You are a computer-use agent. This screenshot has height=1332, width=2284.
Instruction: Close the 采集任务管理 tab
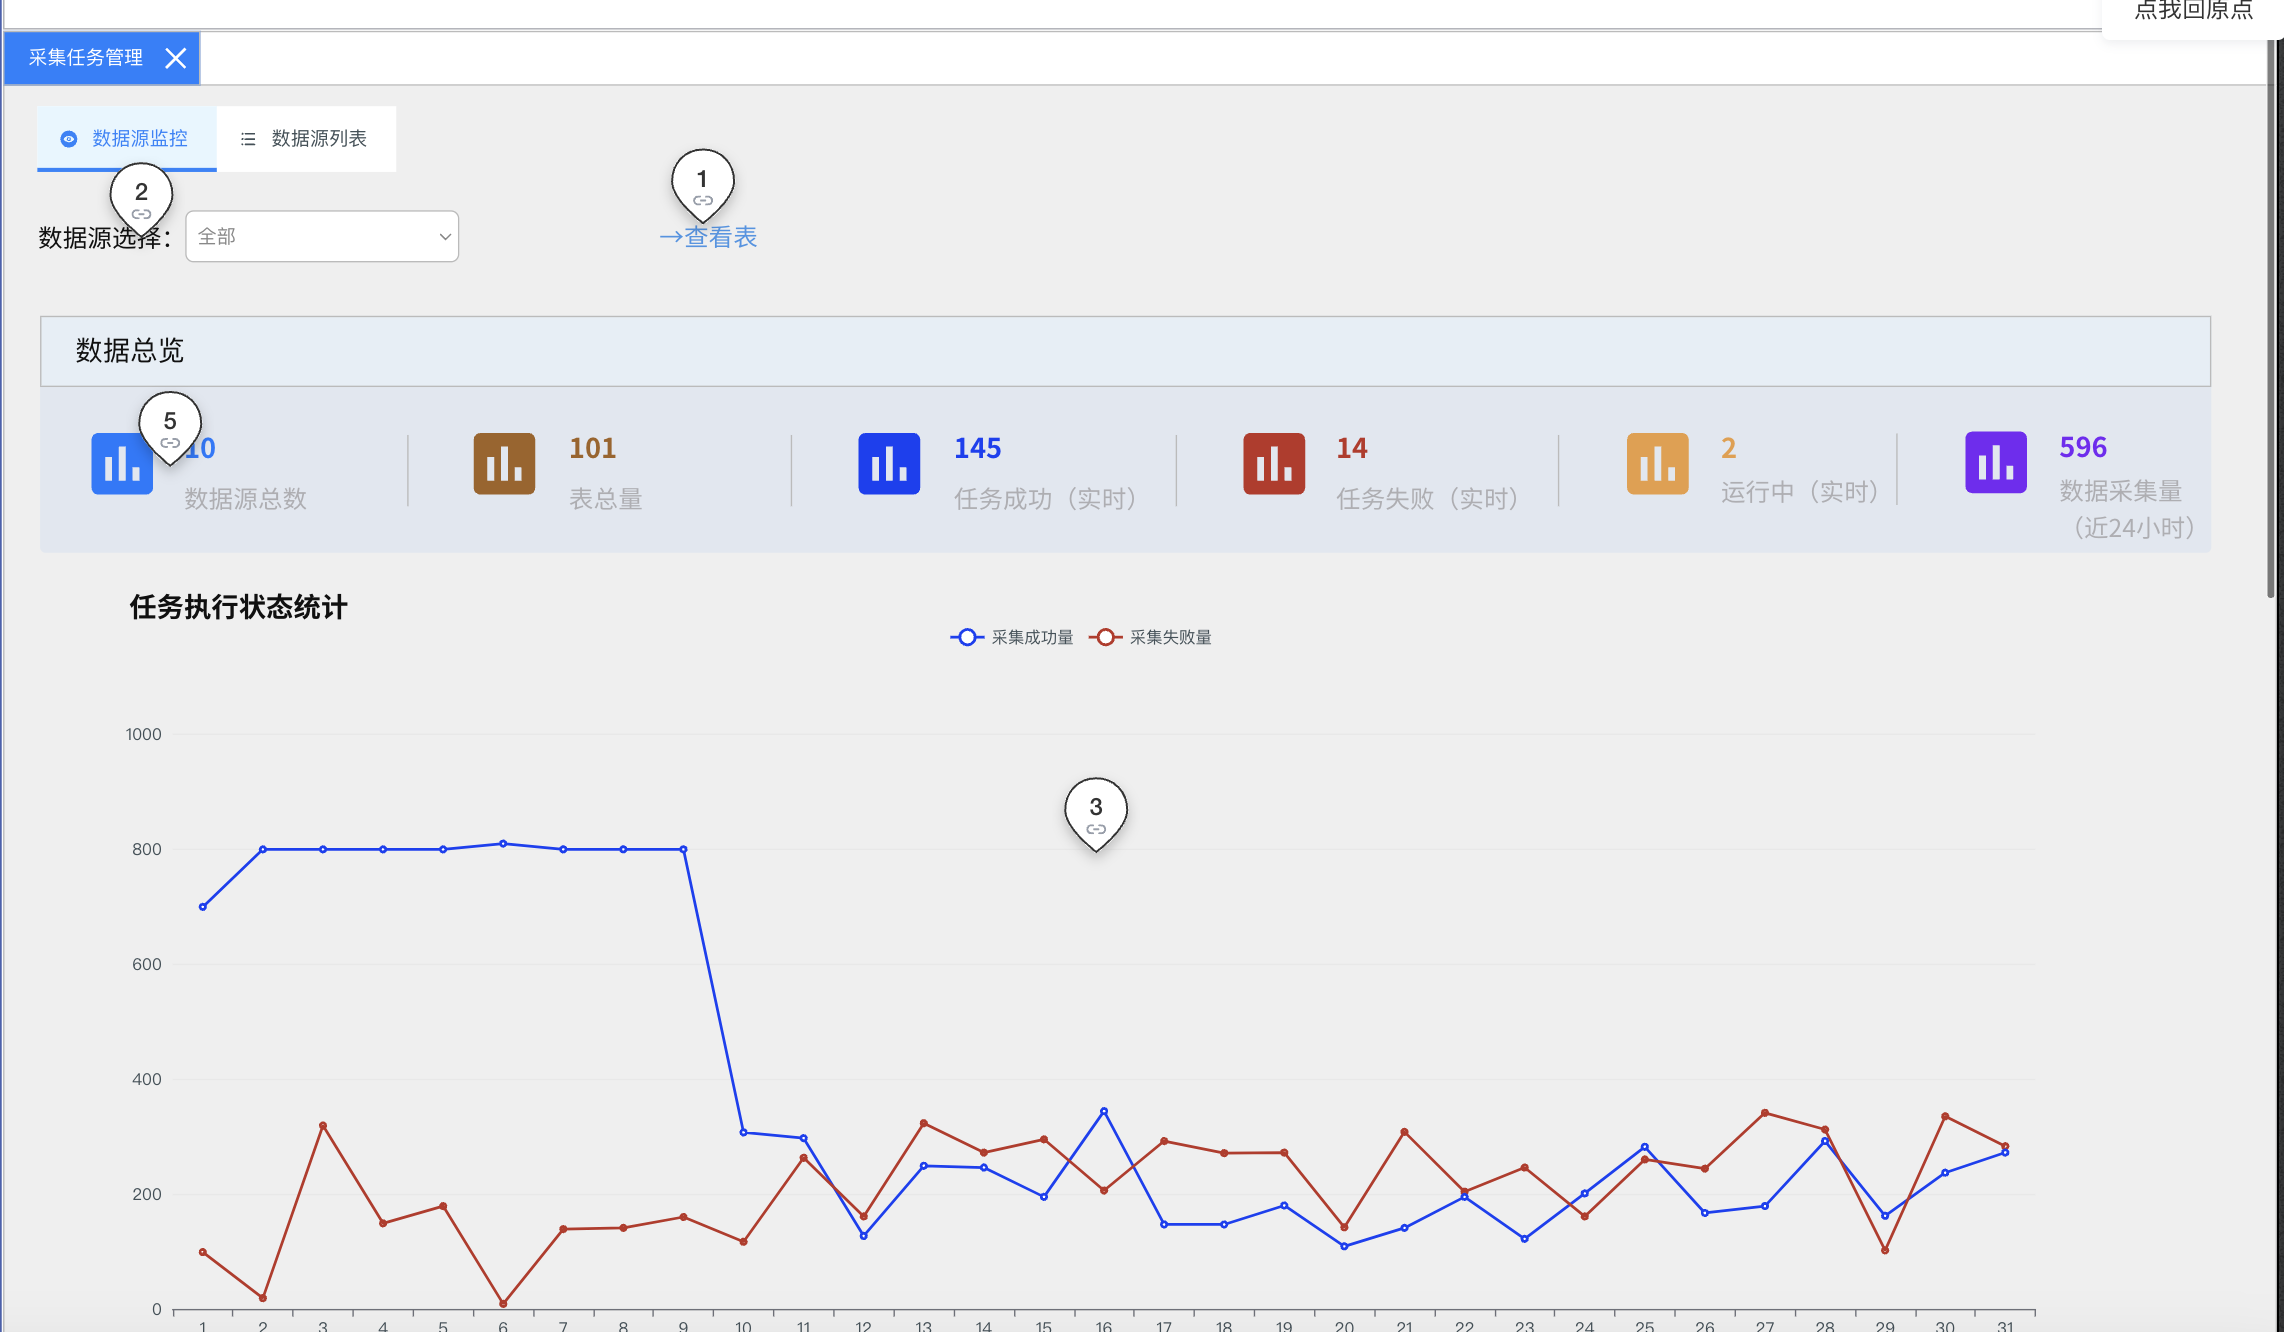click(x=176, y=58)
